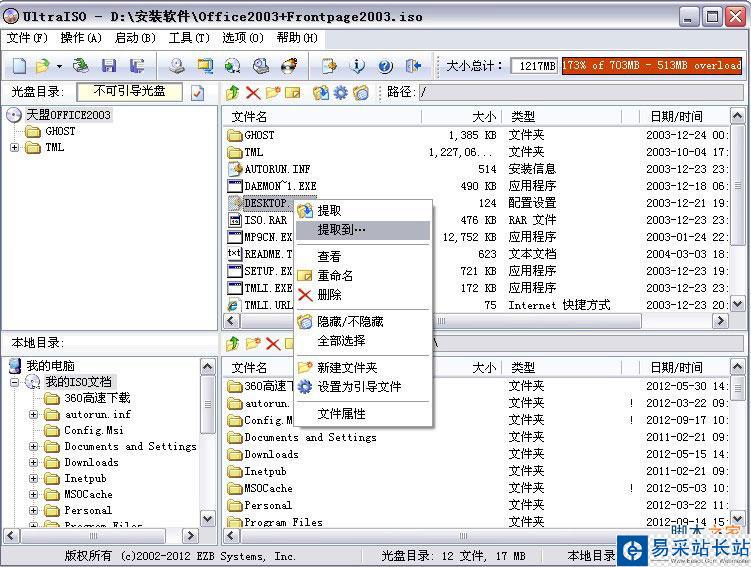Click the Save floppy disk icon

pyautogui.click(x=109, y=66)
